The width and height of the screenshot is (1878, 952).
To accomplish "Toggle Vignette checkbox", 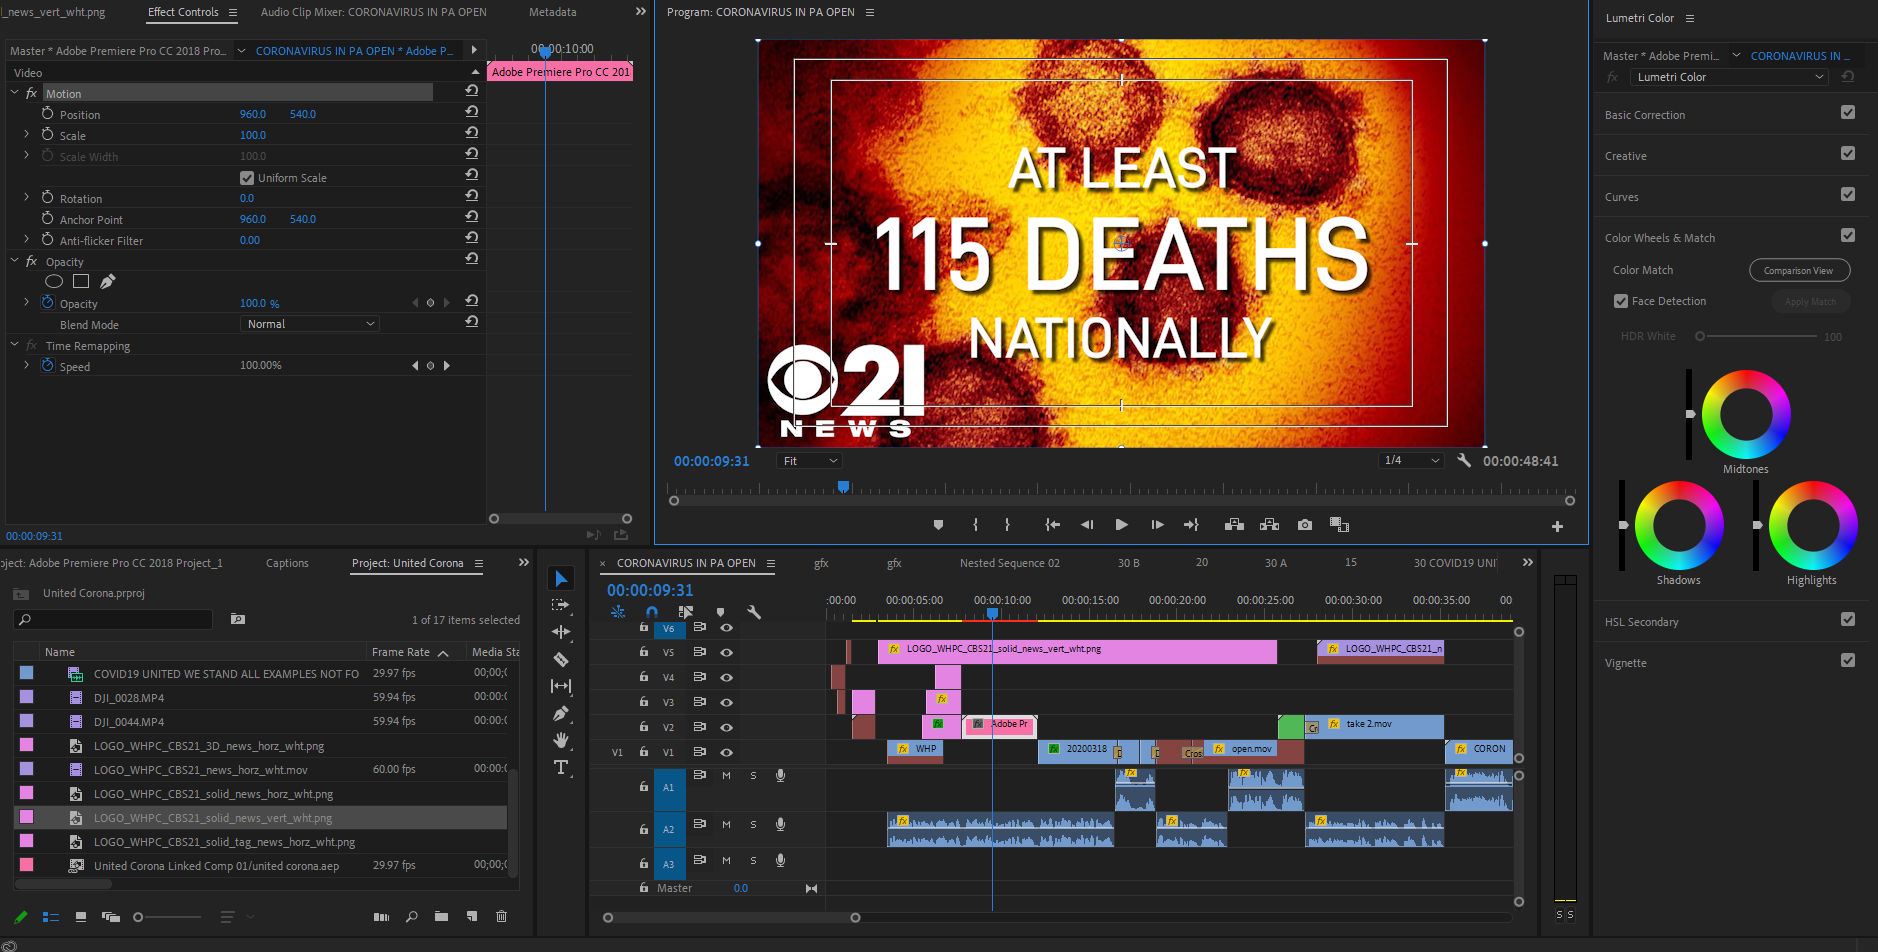I will pos(1848,661).
